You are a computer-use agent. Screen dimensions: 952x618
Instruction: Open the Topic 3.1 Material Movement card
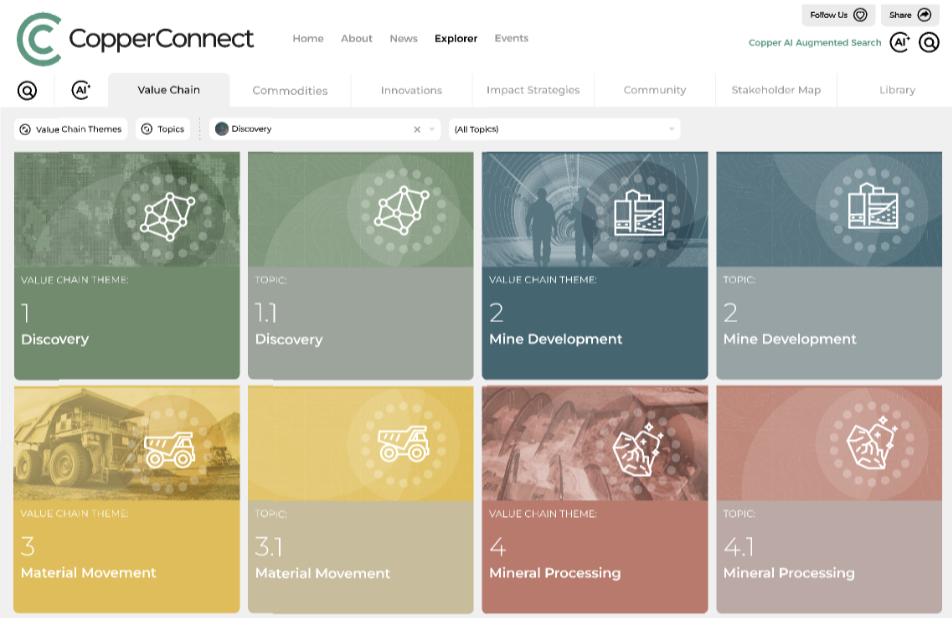361,500
